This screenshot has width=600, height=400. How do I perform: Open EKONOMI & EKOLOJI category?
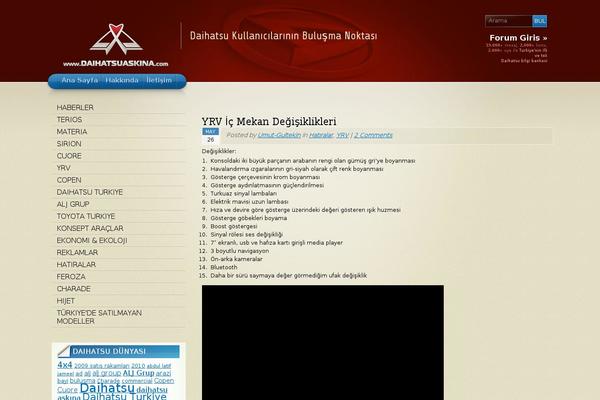(x=92, y=240)
